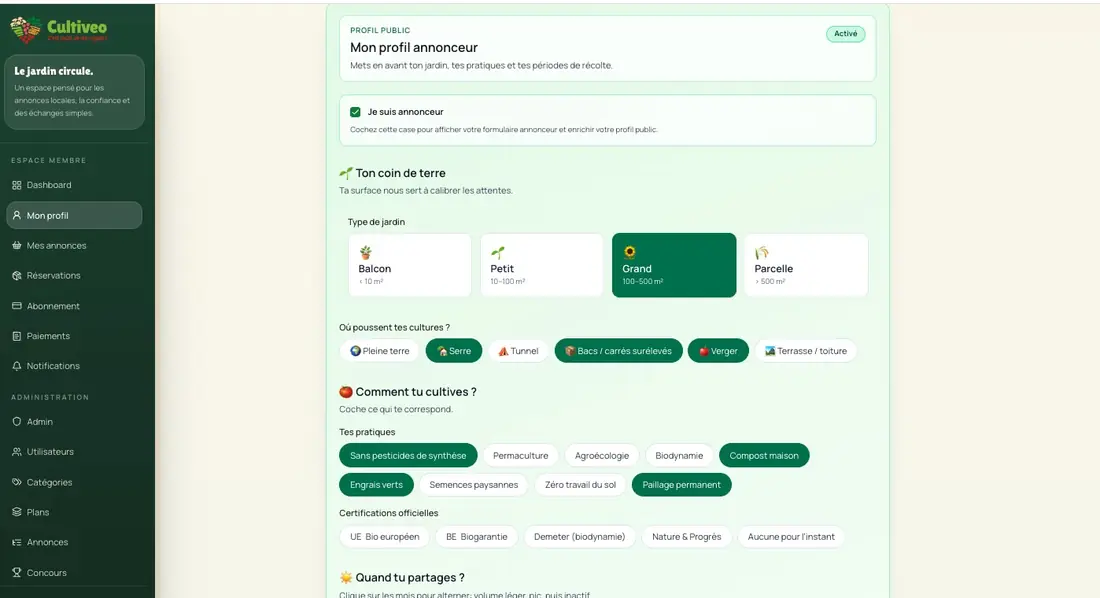Click the Quand tu partages ? heading

(410, 578)
